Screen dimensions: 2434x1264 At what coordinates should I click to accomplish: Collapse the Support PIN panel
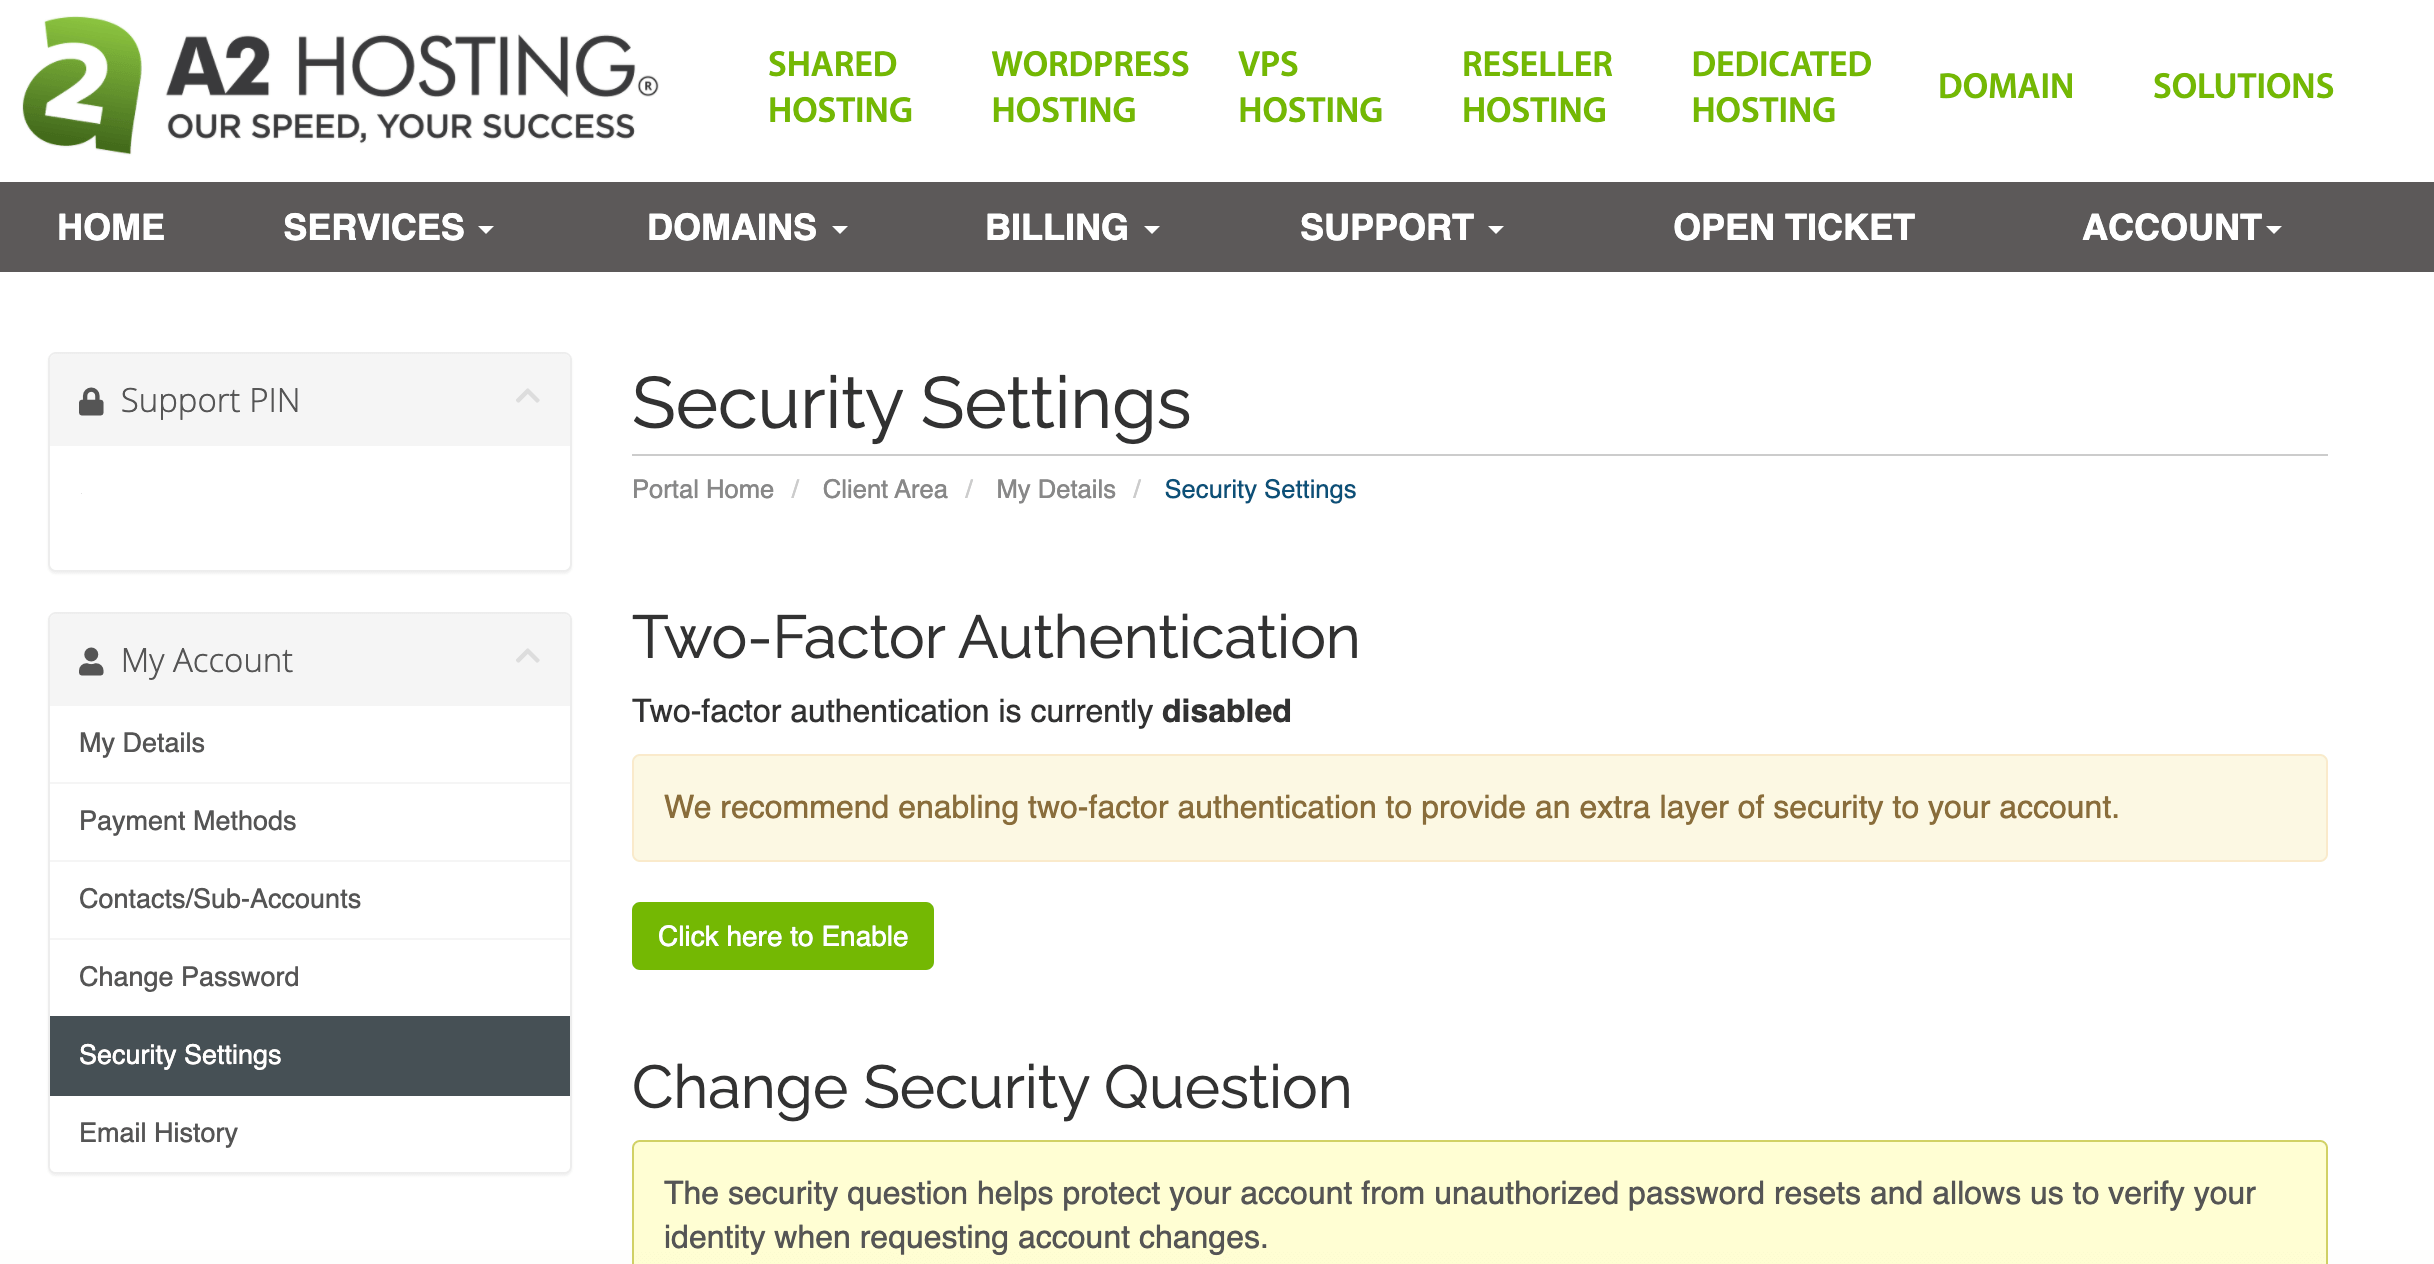click(x=528, y=398)
